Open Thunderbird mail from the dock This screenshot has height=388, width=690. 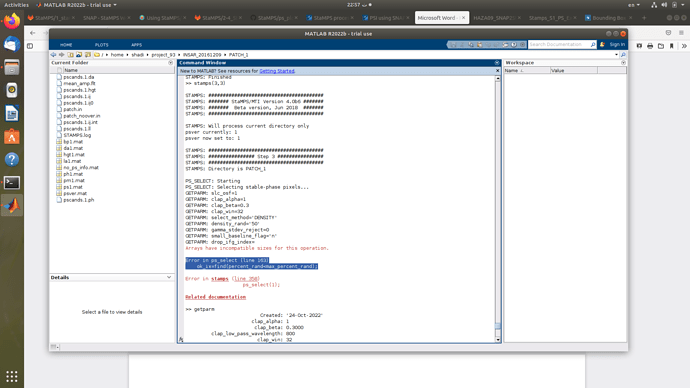(x=12, y=44)
